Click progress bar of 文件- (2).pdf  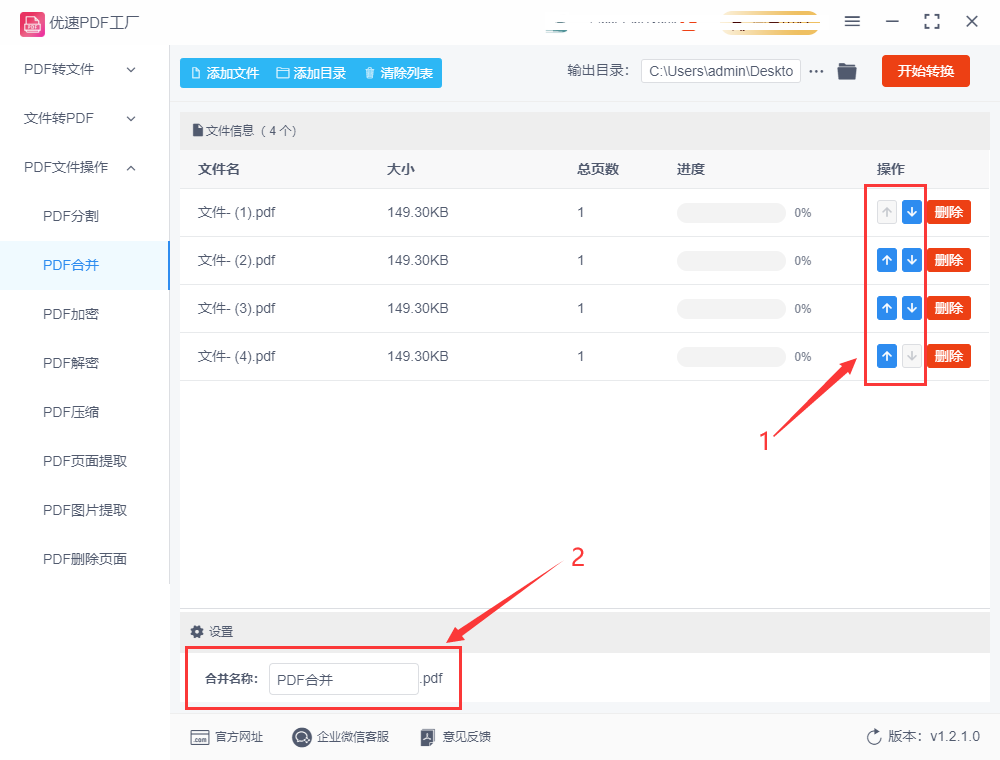731,261
